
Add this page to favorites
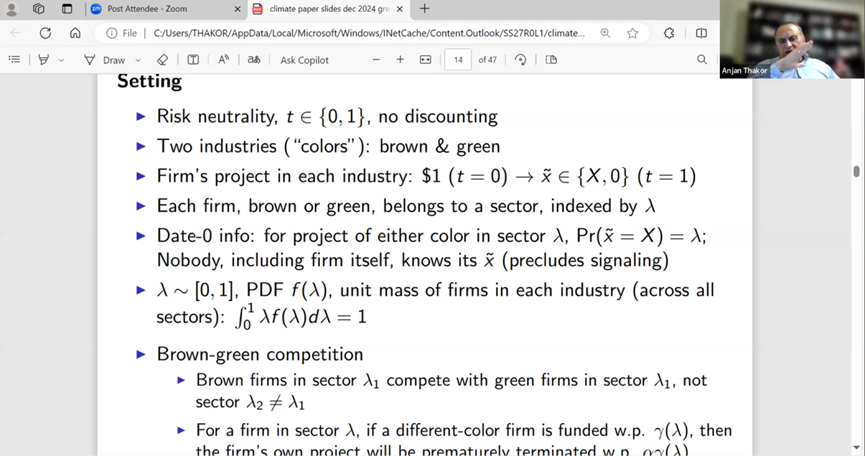coord(632,33)
